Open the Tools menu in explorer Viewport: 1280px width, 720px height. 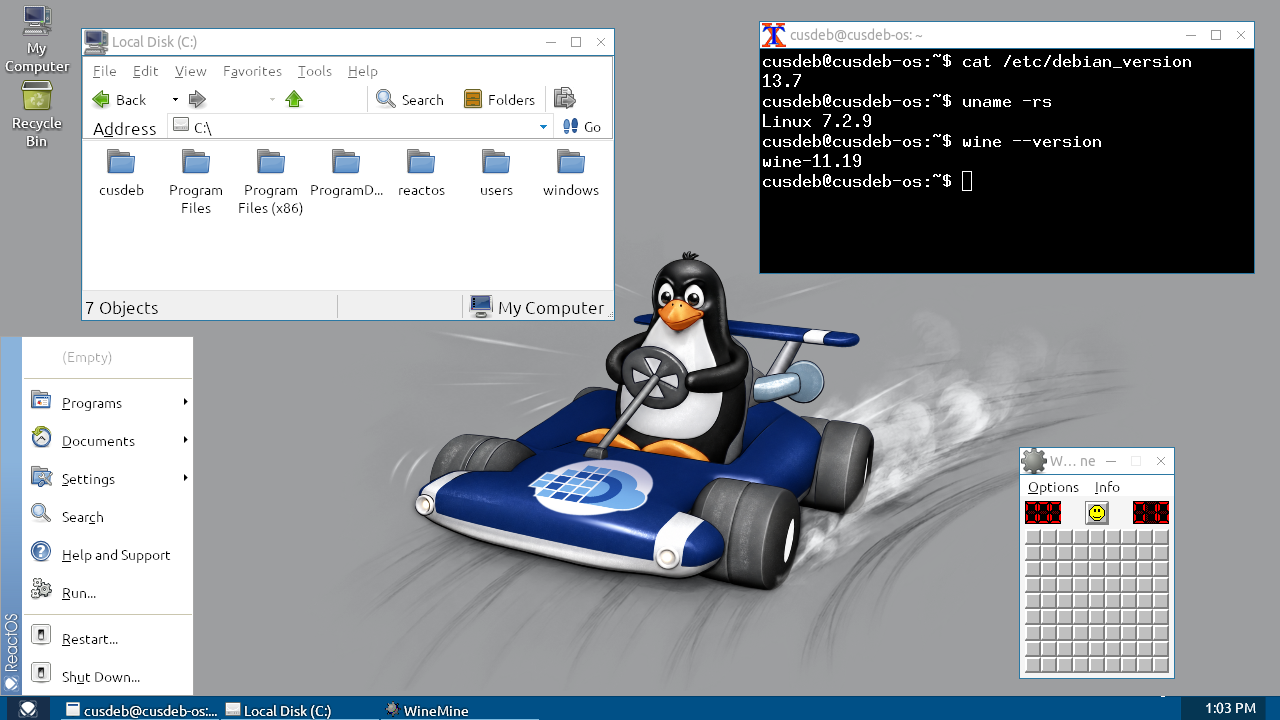(314, 71)
